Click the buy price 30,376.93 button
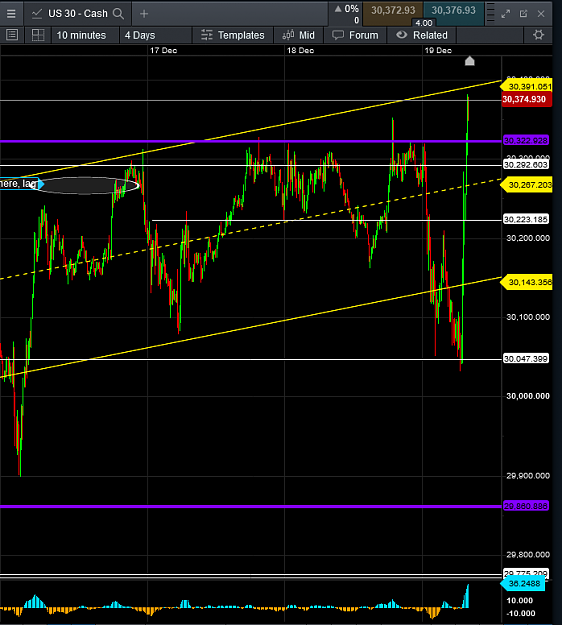Screen dimensions: 562x625 [x=454, y=11]
